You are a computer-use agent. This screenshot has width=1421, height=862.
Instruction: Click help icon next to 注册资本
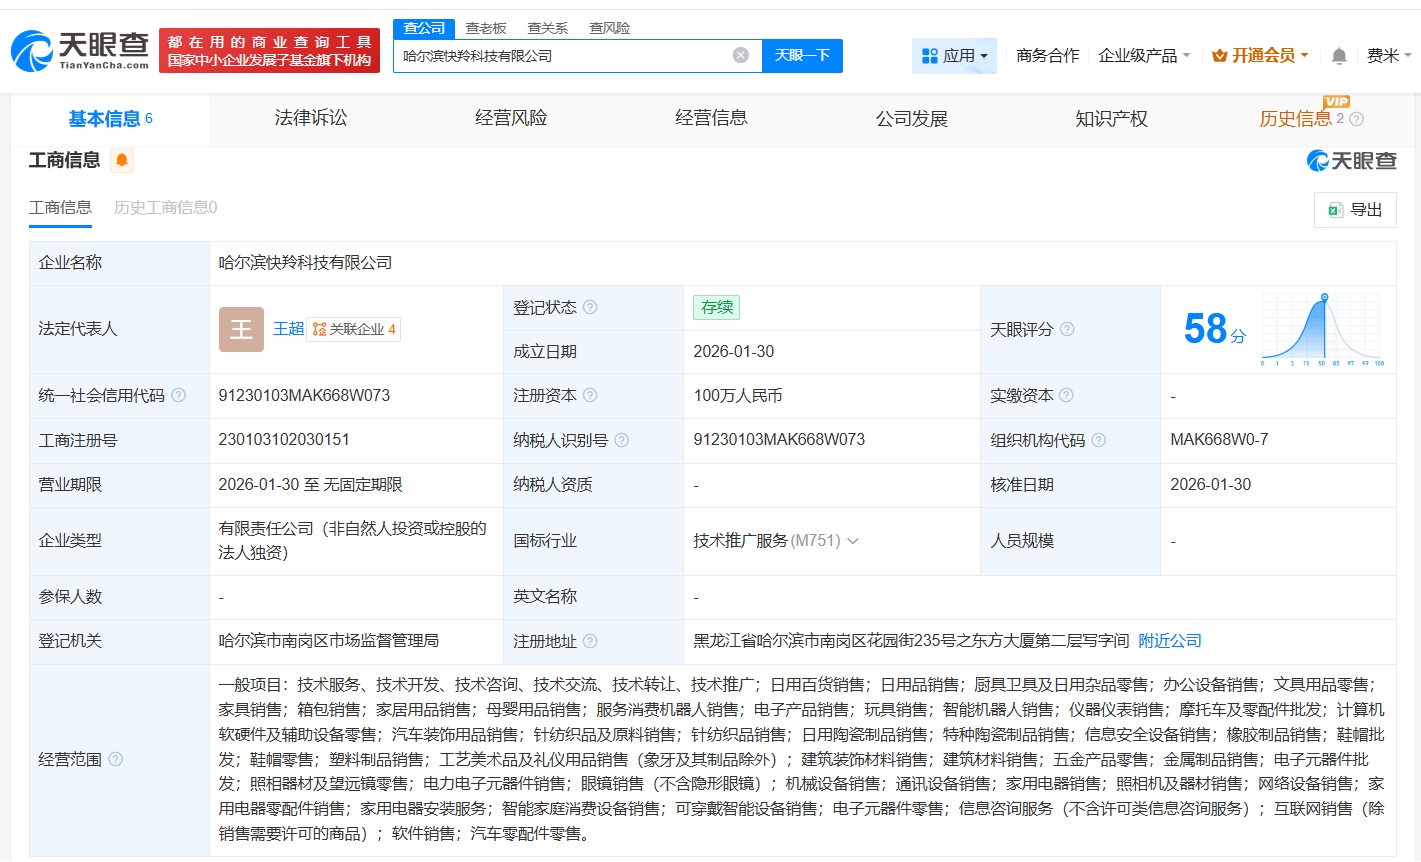(x=590, y=396)
